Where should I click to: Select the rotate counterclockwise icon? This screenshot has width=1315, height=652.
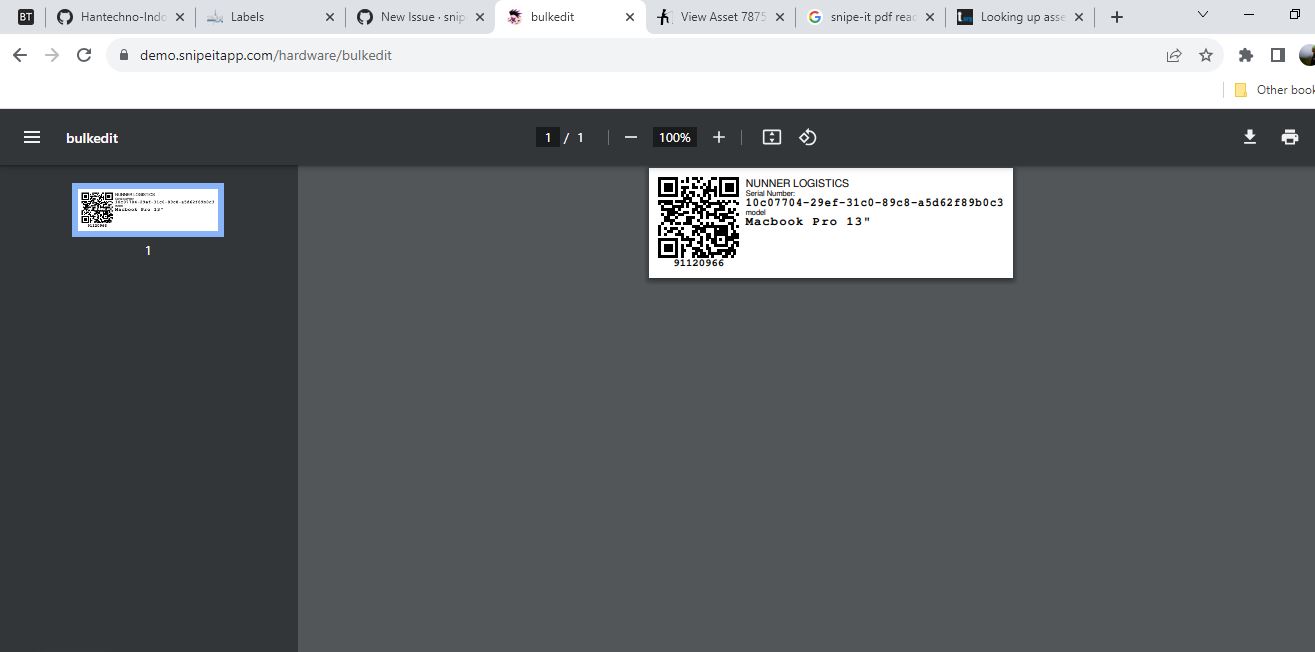(808, 136)
